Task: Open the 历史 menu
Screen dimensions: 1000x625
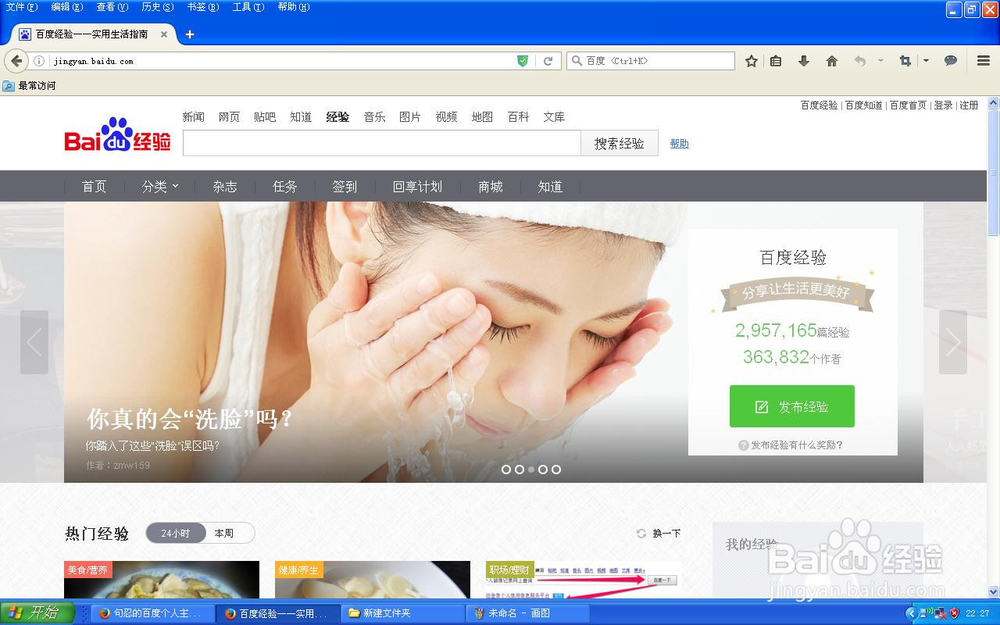Action: (157, 7)
